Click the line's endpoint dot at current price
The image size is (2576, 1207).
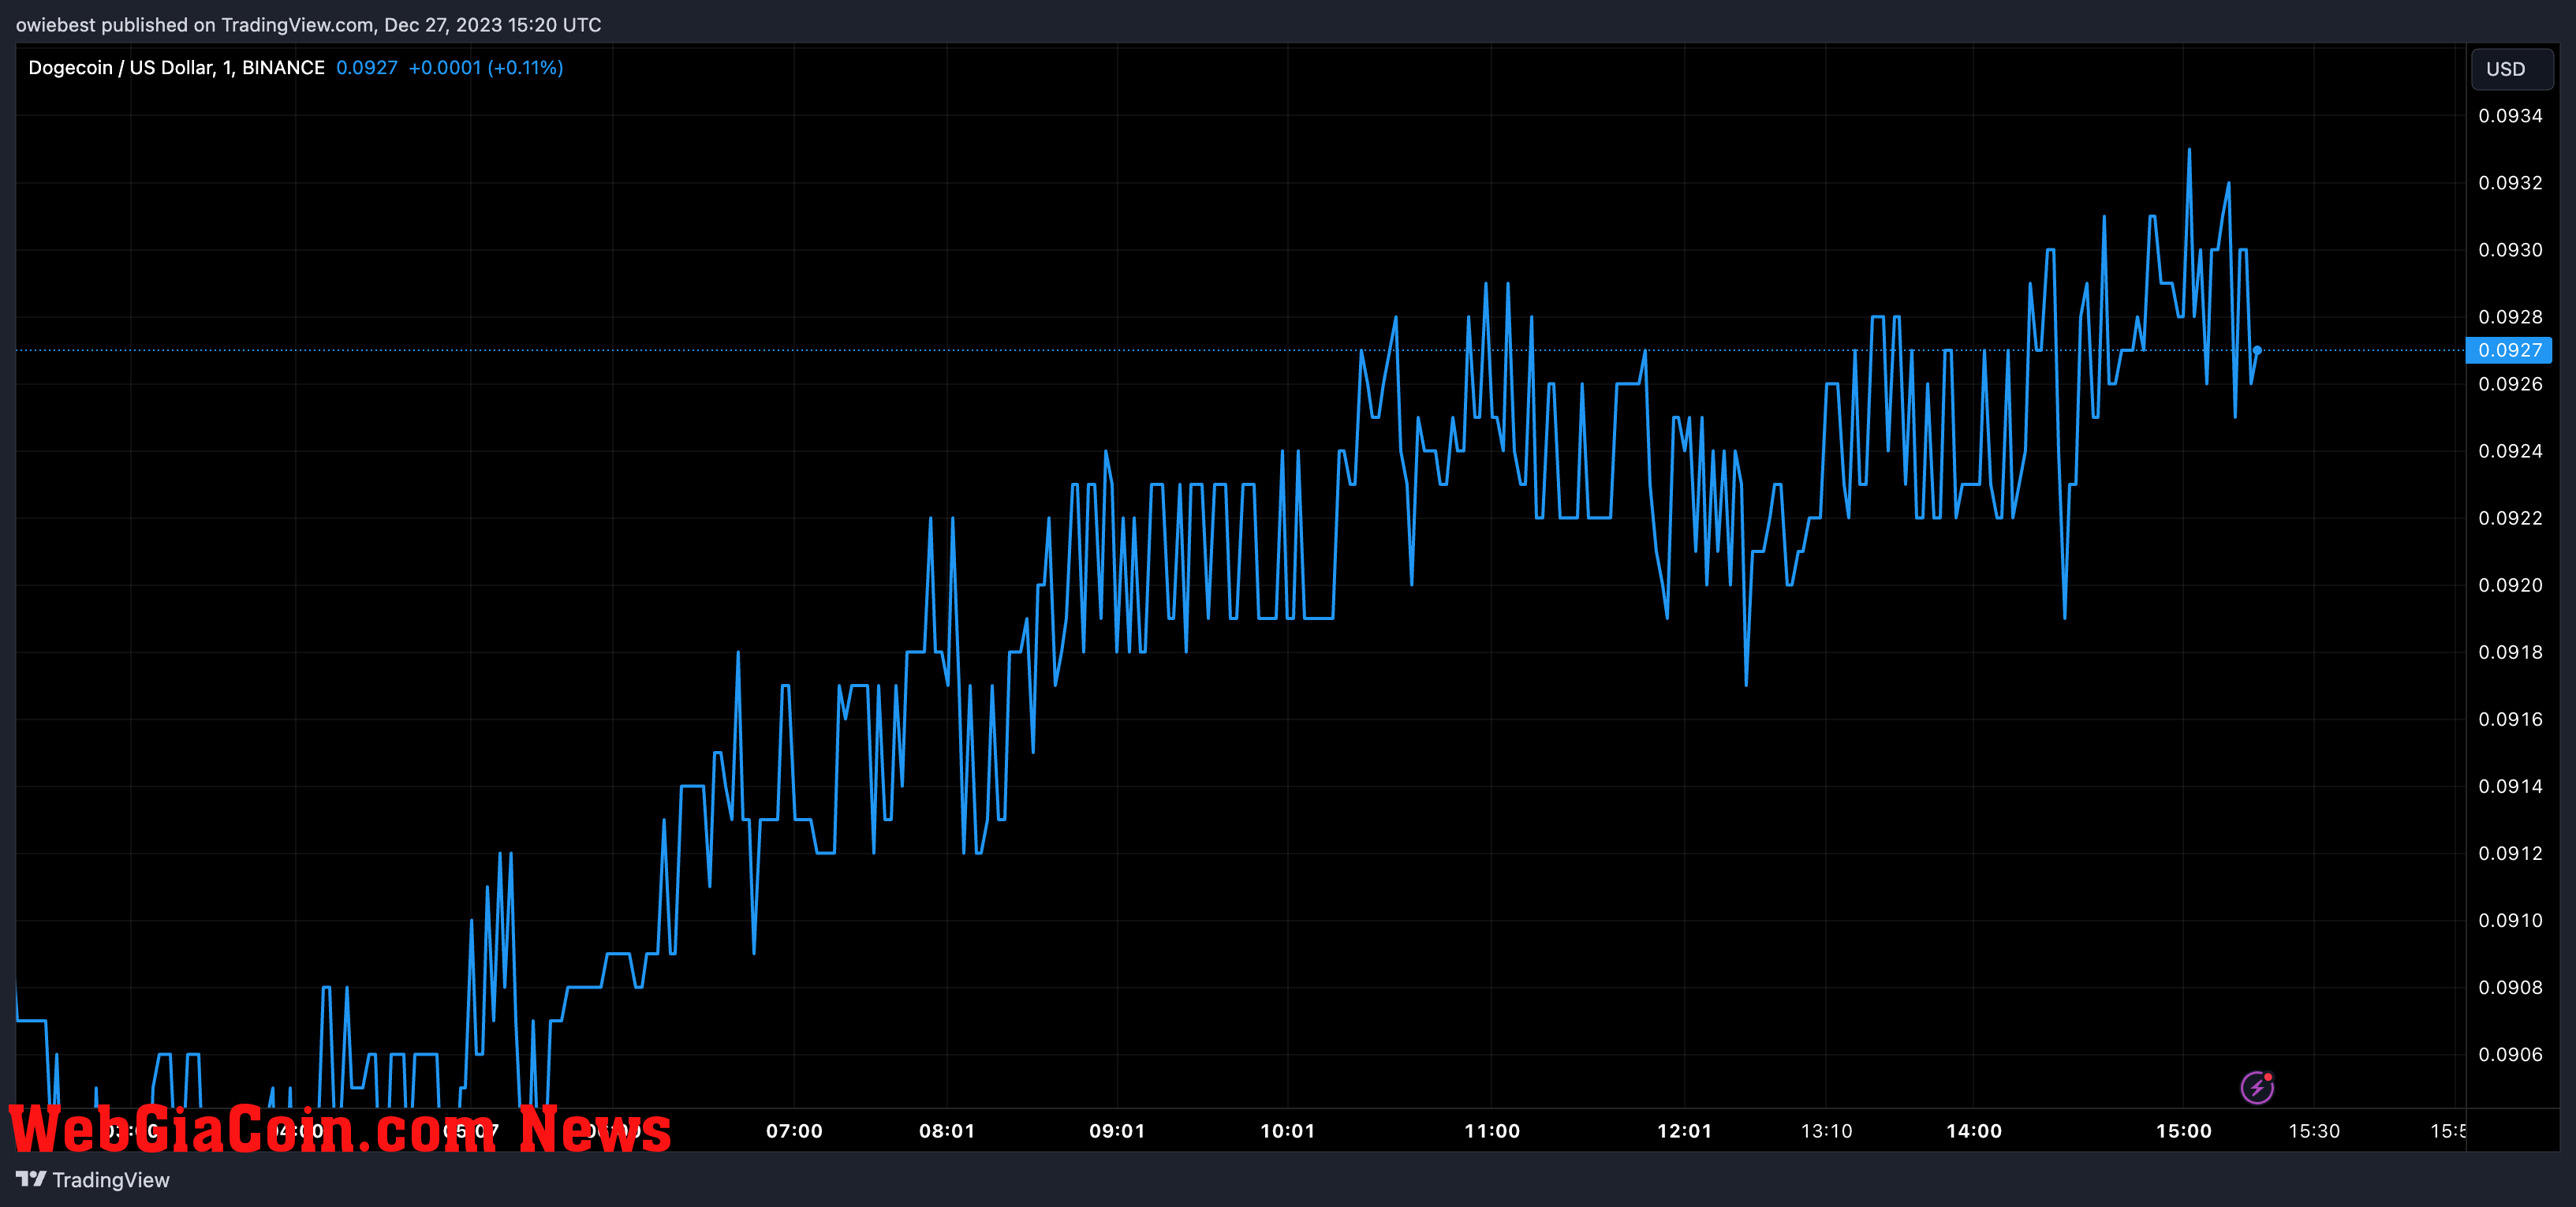click(x=2257, y=350)
